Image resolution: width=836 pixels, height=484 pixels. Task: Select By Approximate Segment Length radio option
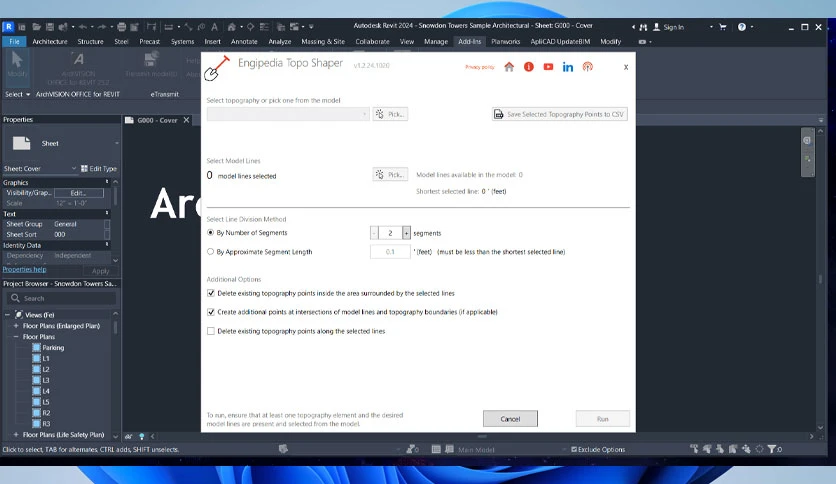pos(211,252)
